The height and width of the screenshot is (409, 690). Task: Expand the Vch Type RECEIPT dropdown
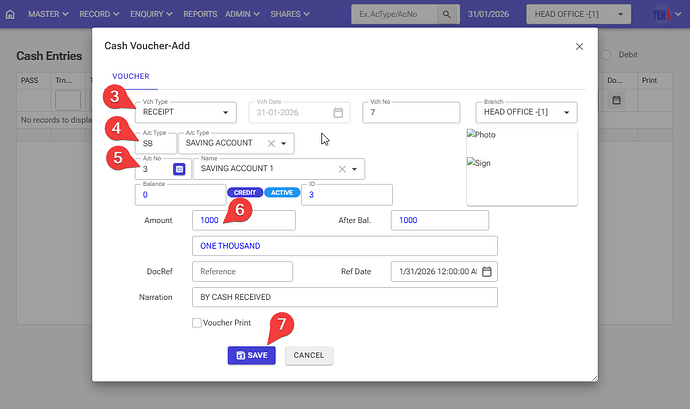point(226,113)
